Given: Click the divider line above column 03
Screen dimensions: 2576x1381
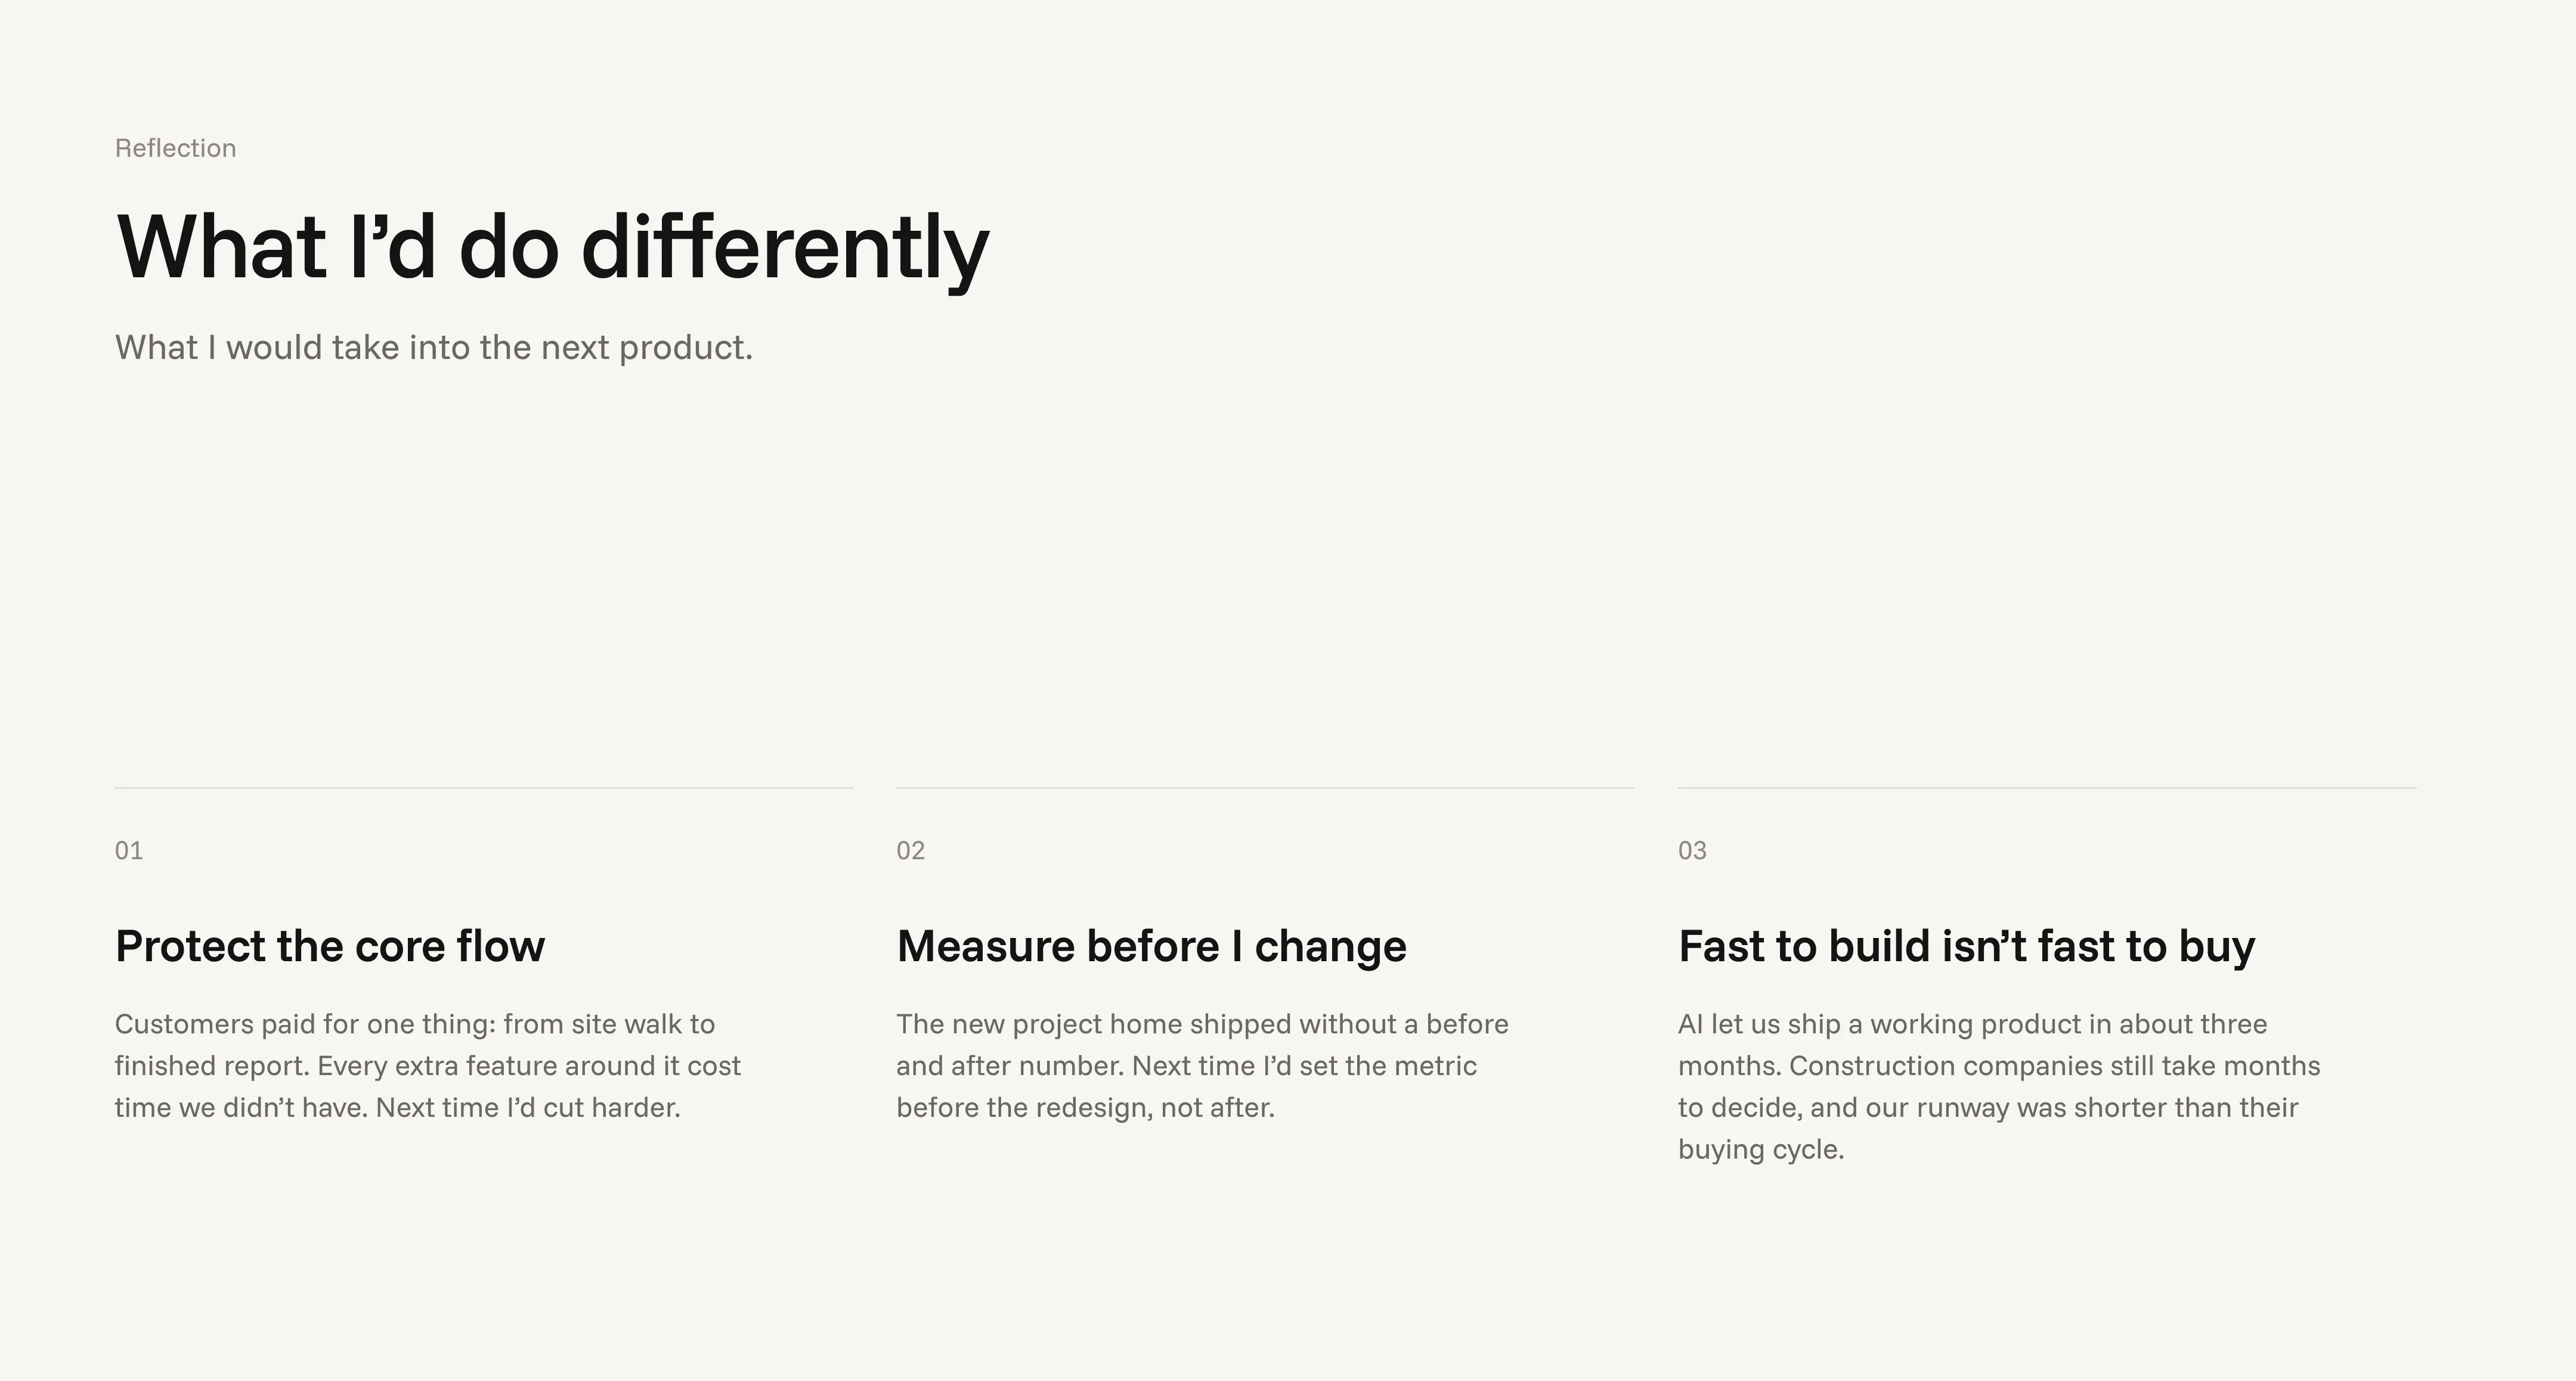Looking at the screenshot, I should [2047, 788].
